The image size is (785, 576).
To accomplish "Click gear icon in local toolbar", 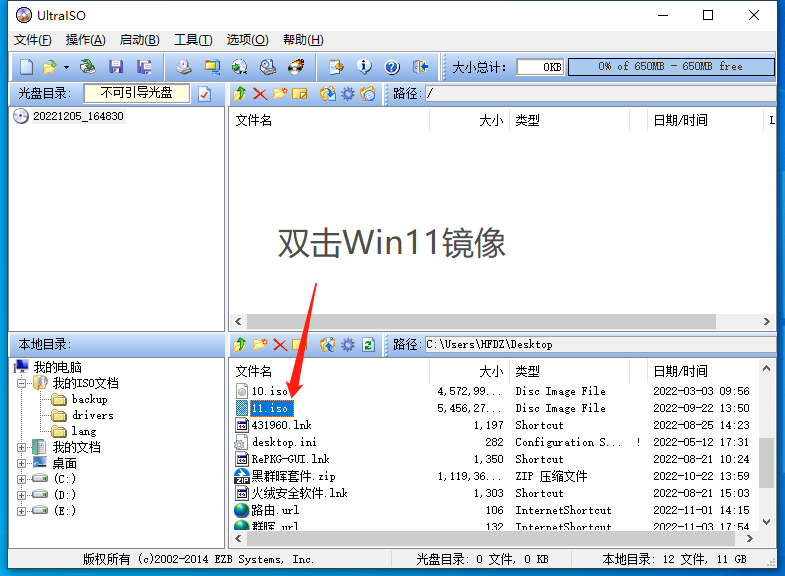I will [x=347, y=344].
